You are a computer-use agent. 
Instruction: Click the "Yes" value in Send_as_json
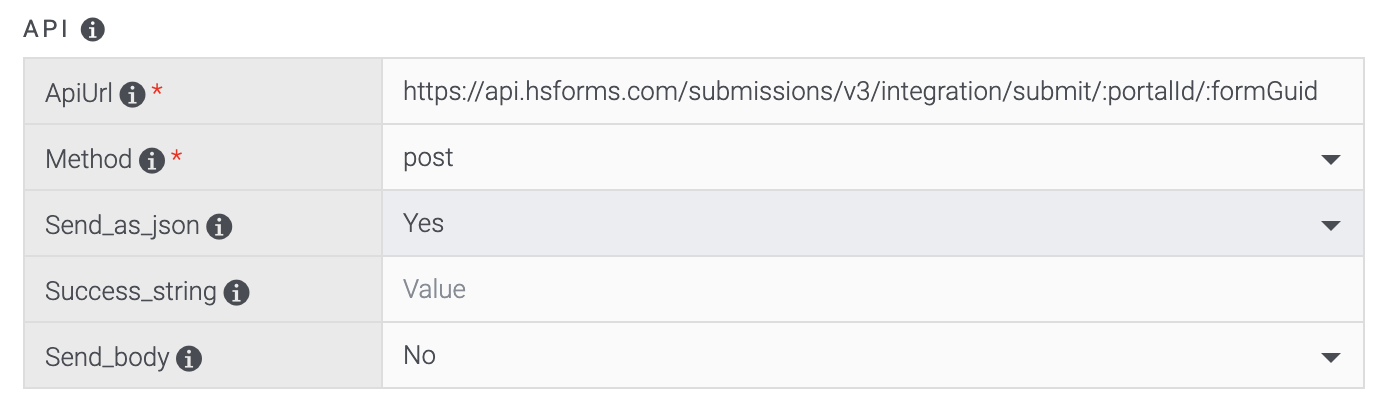tap(423, 224)
